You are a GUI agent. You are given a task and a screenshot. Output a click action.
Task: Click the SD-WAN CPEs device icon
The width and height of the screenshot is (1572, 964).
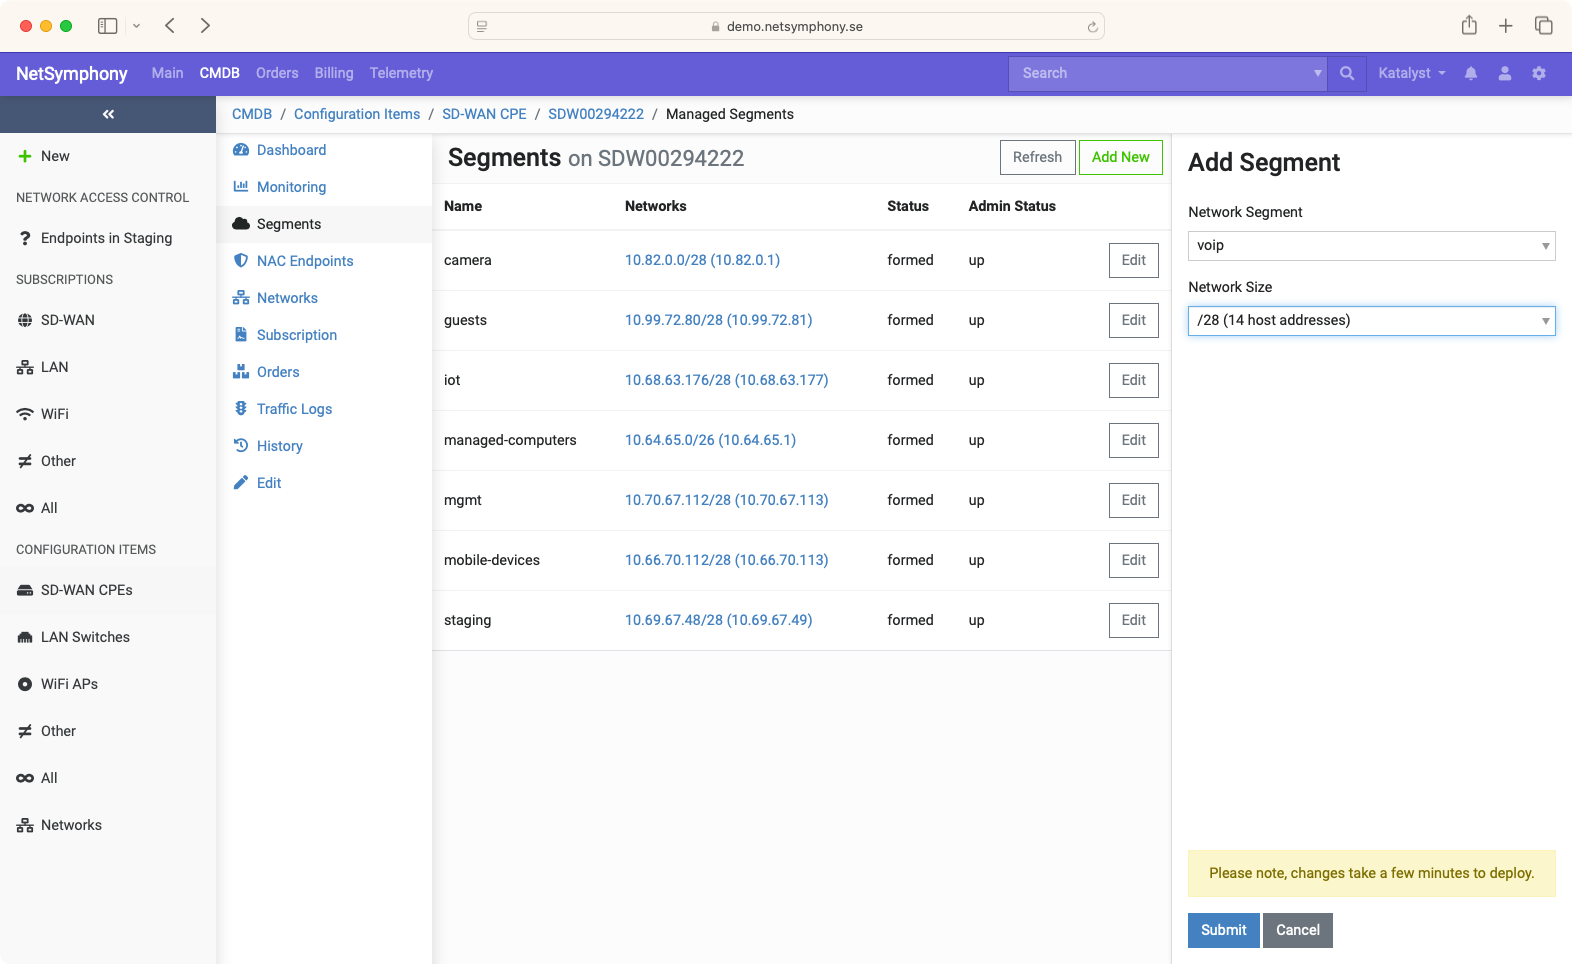click(x=25, y=590)
